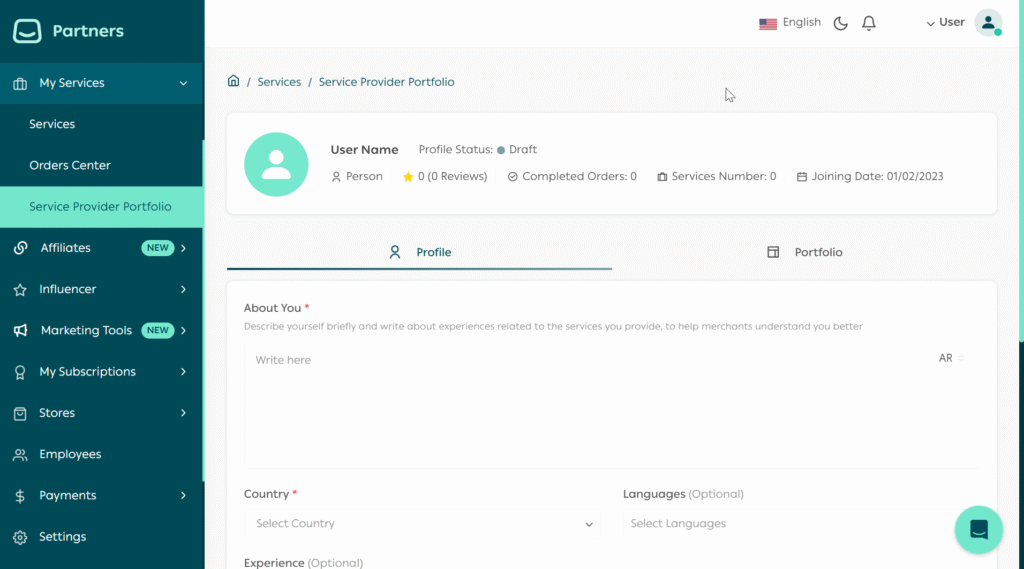The height and width of the screenshot is (569, 1024).
Task: Go to Orders Center
Action: [70, 165]
